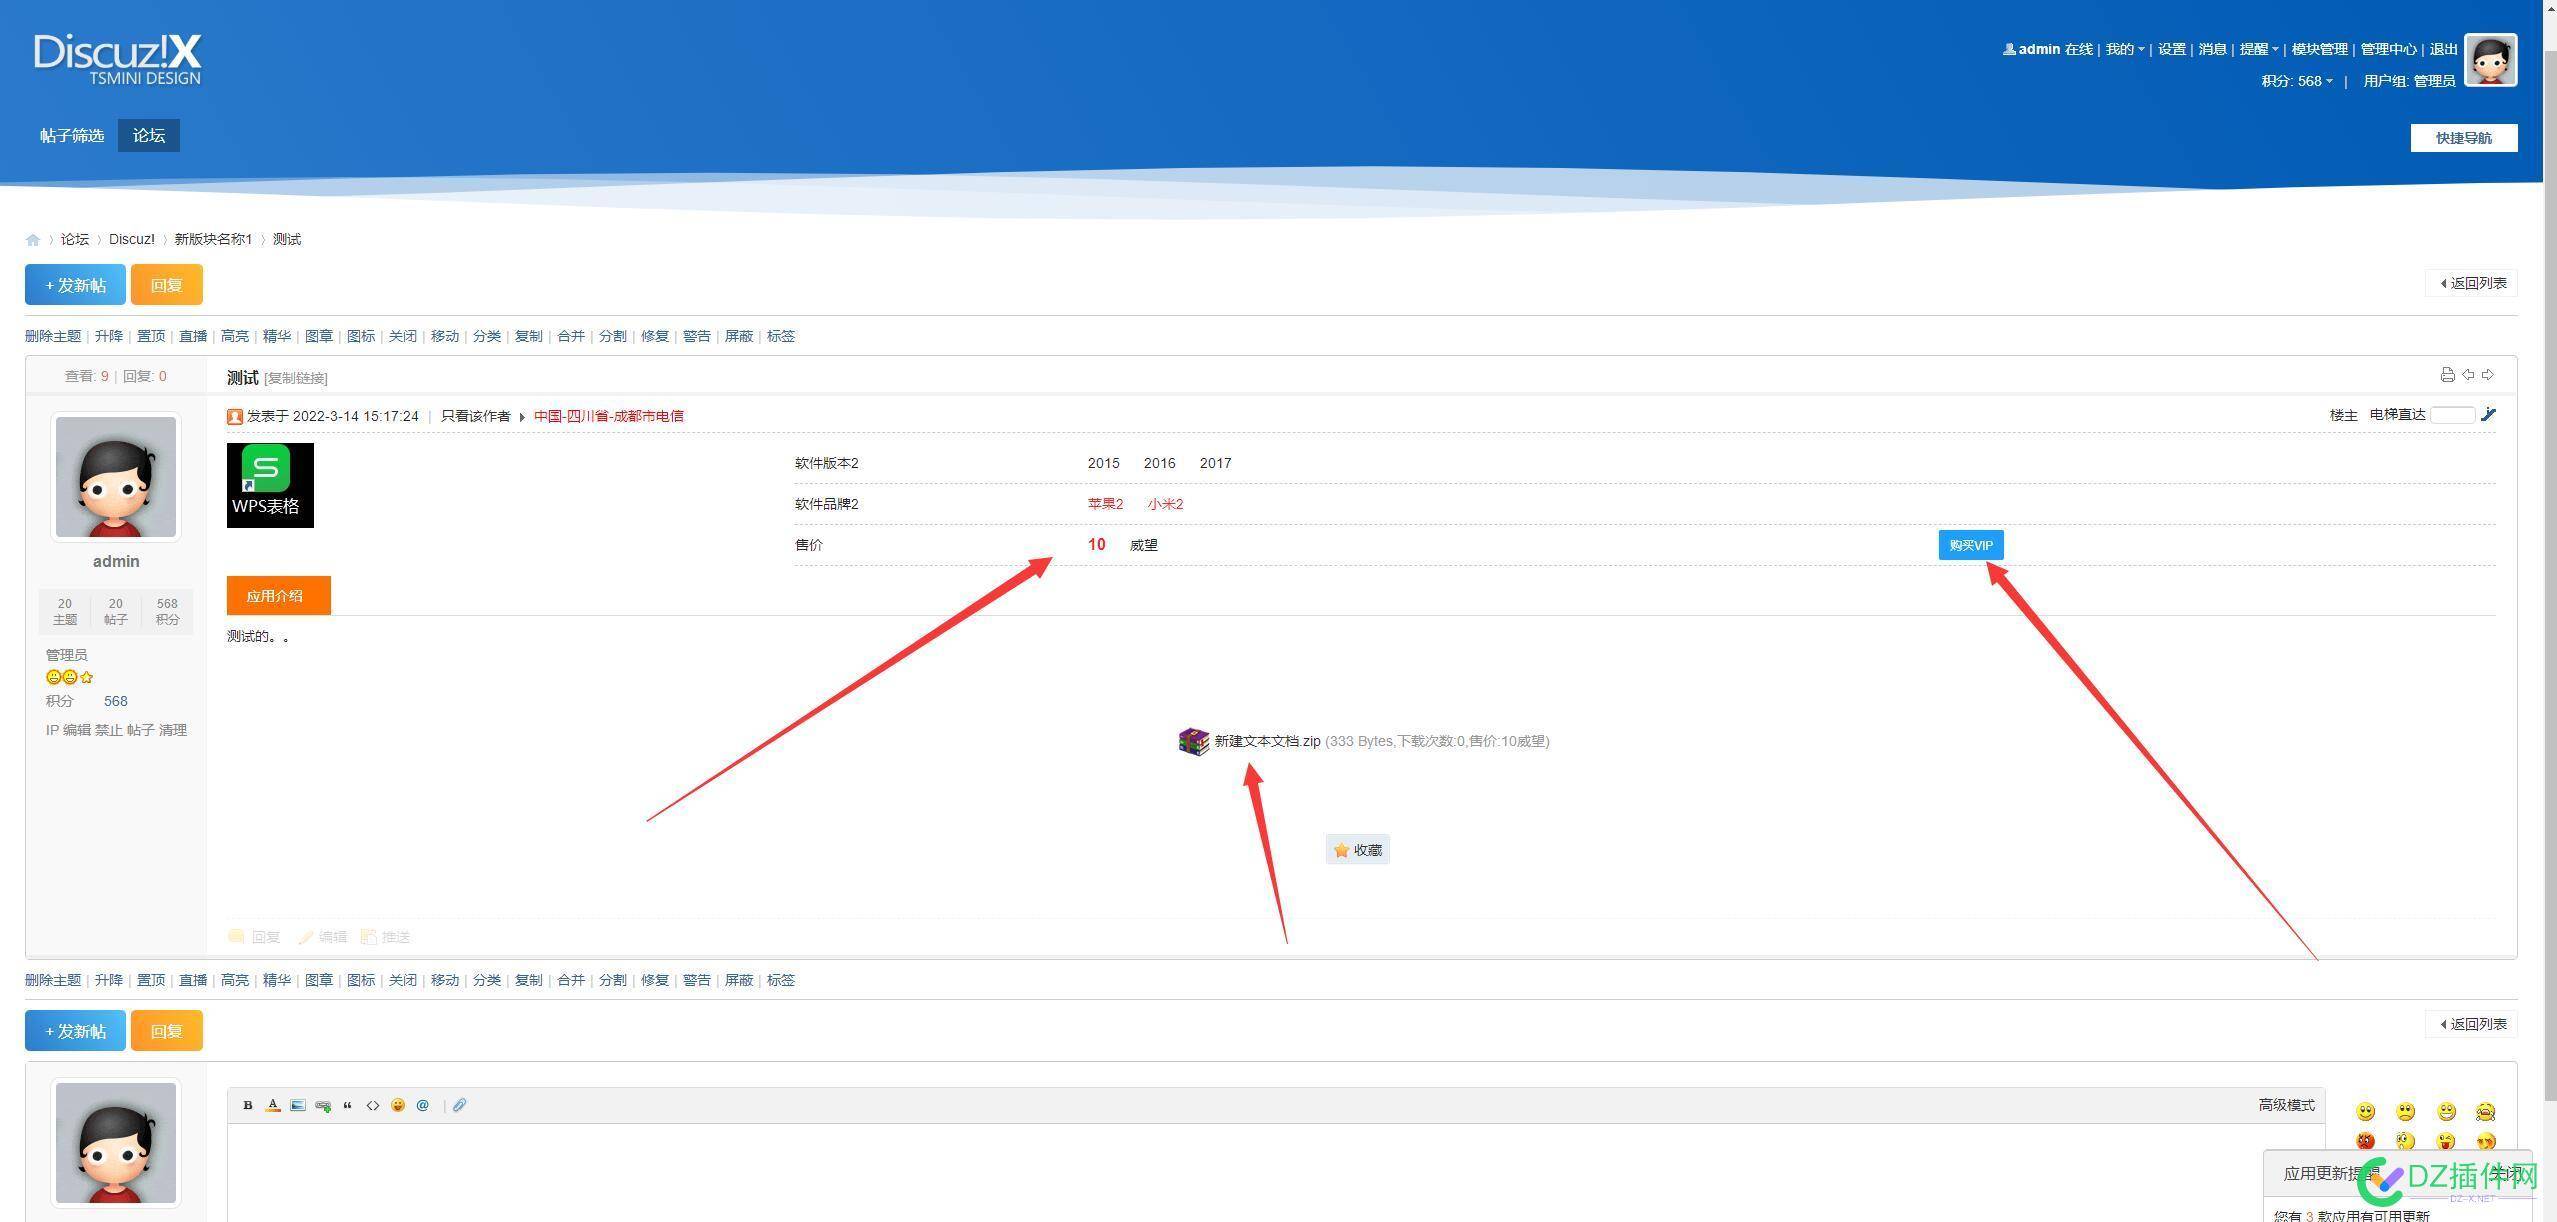Open the font color icon in reply editor
Viewport: 2557px width, 1222px height.
point(273,1105)
